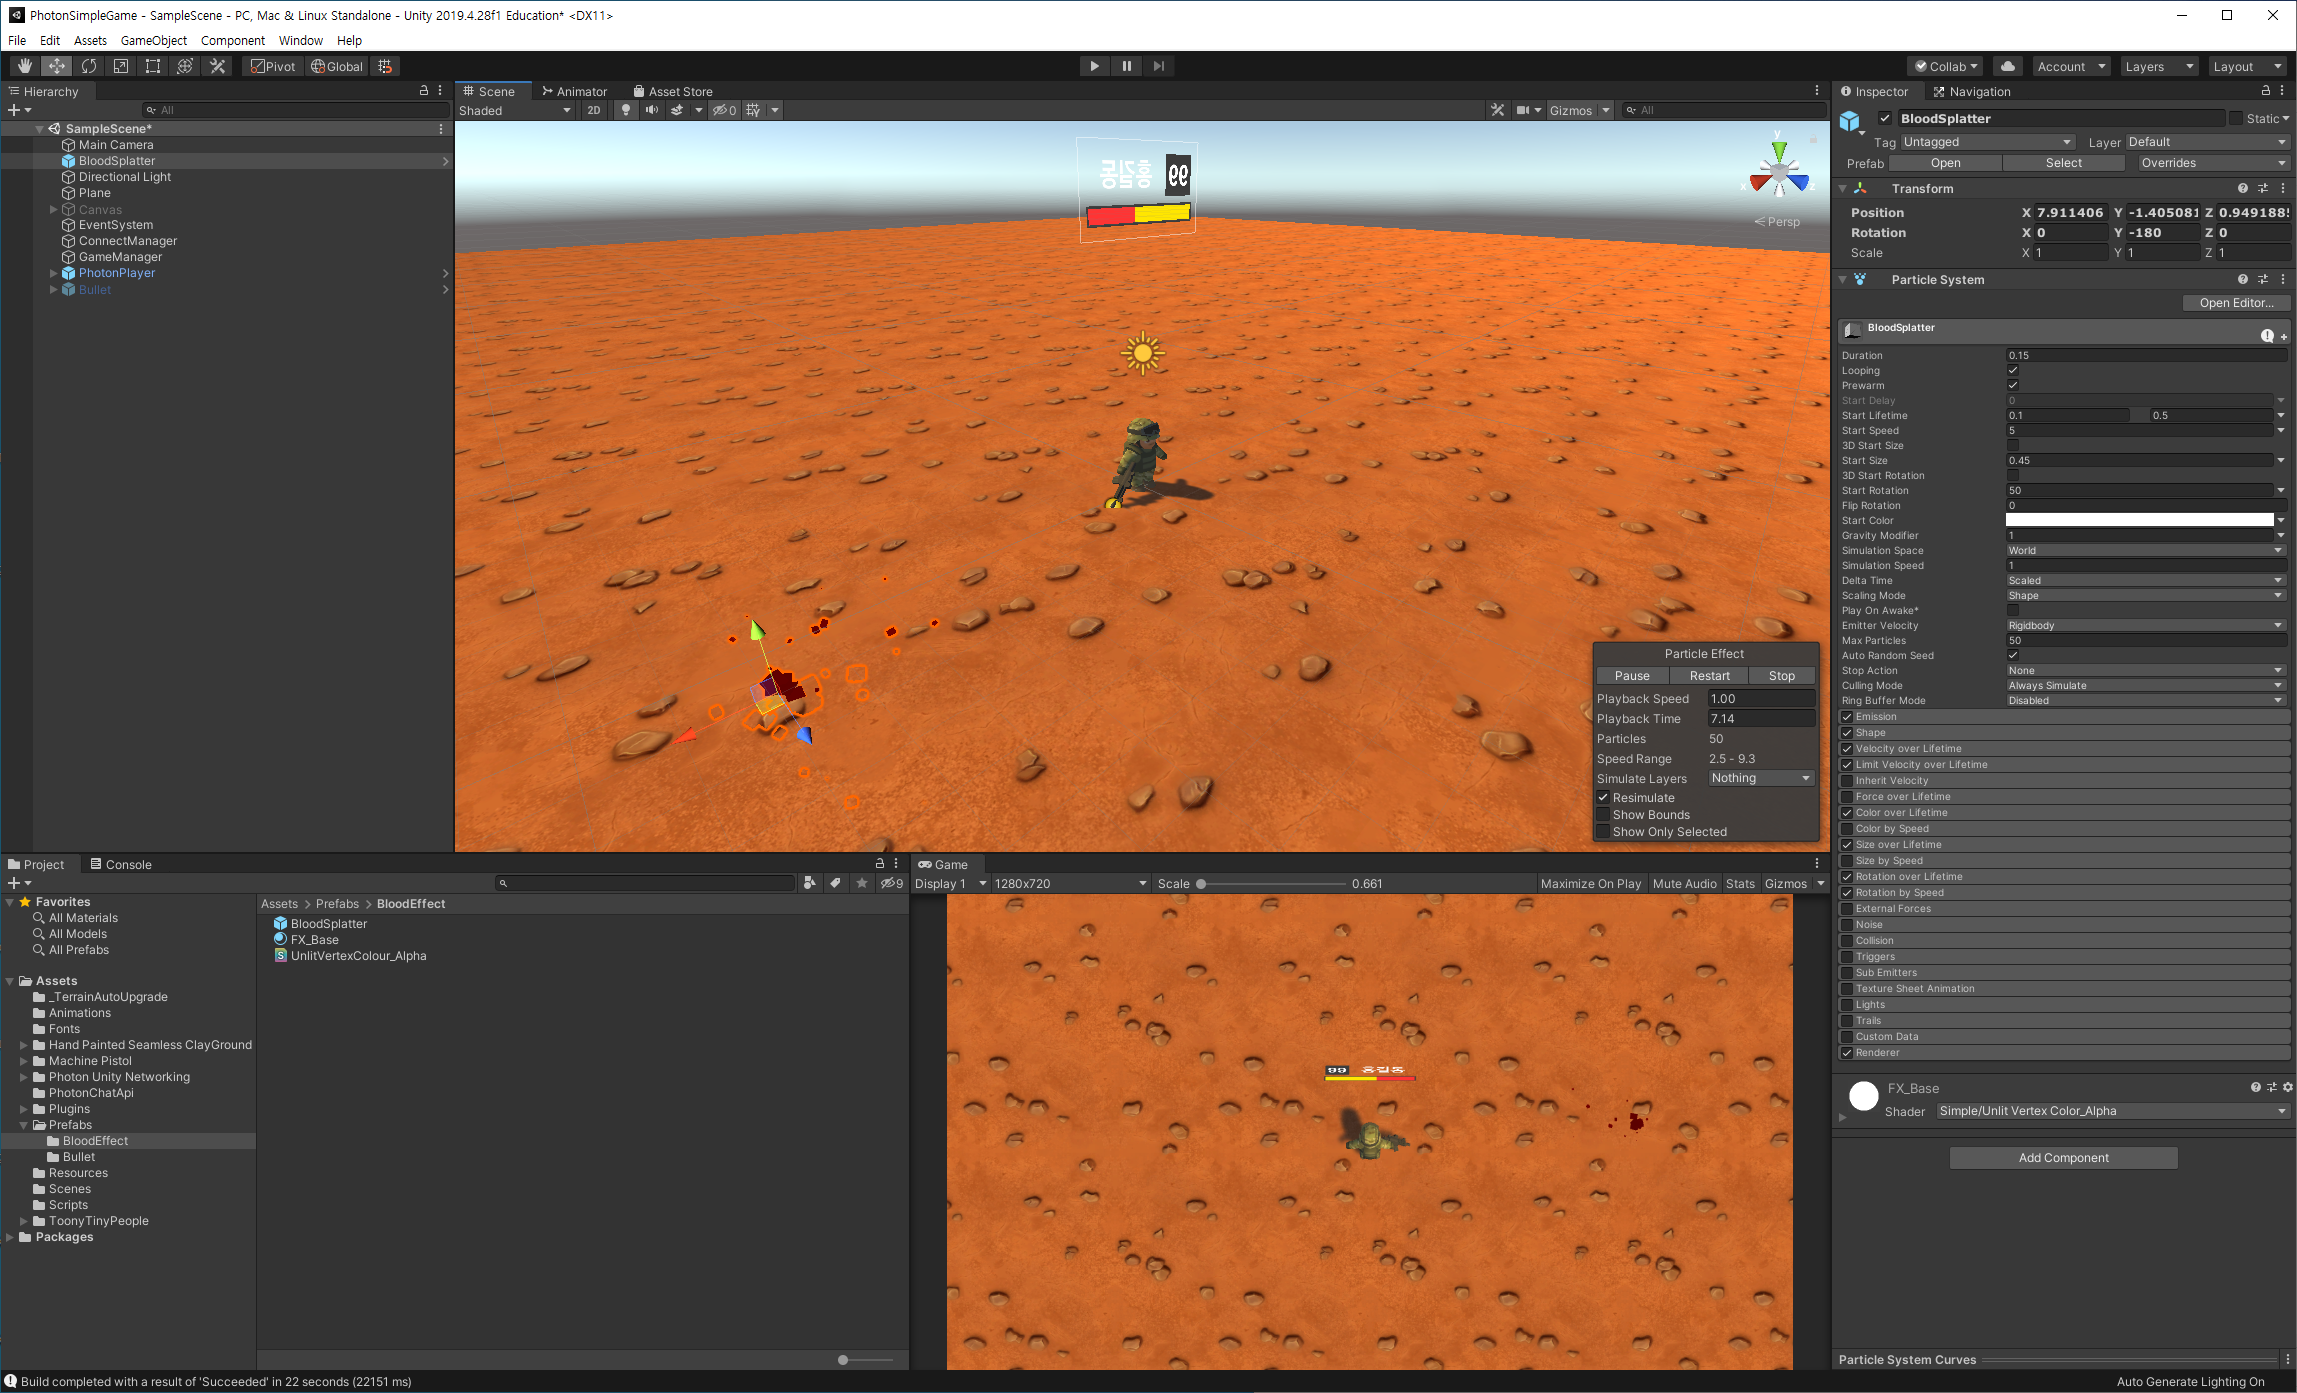Click the Add Component button
The width and height of the screenshot is (2297, 1393).
(x=2062, y=1158)
